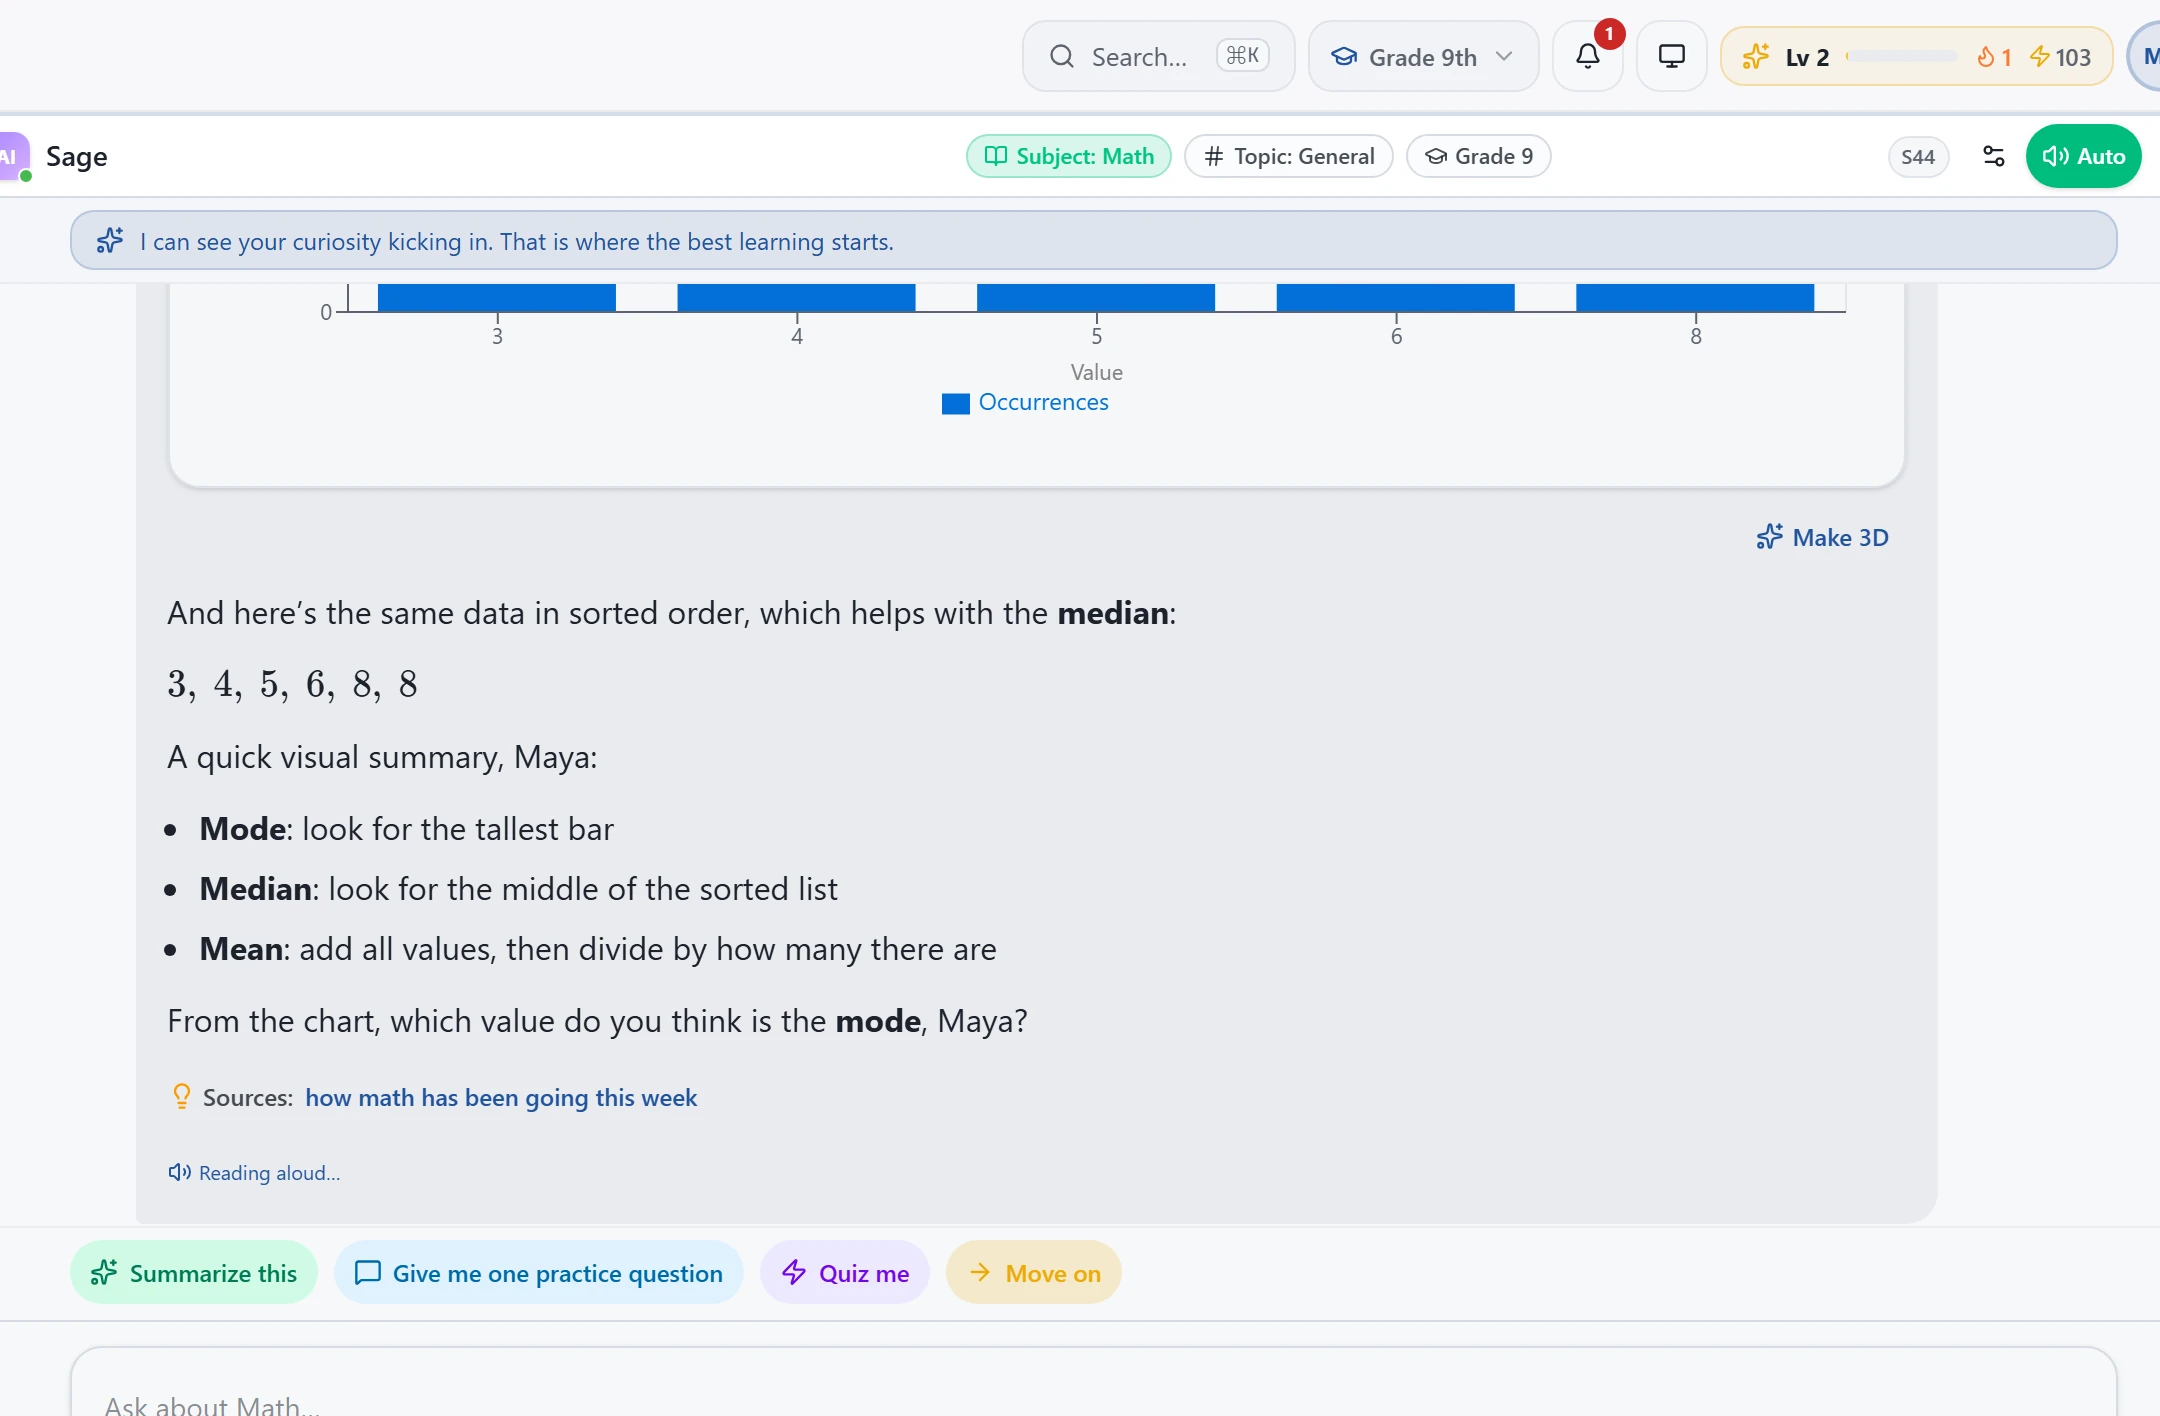Click Give me one practice question
2160x1416 pixels.
coord(539,1272)
